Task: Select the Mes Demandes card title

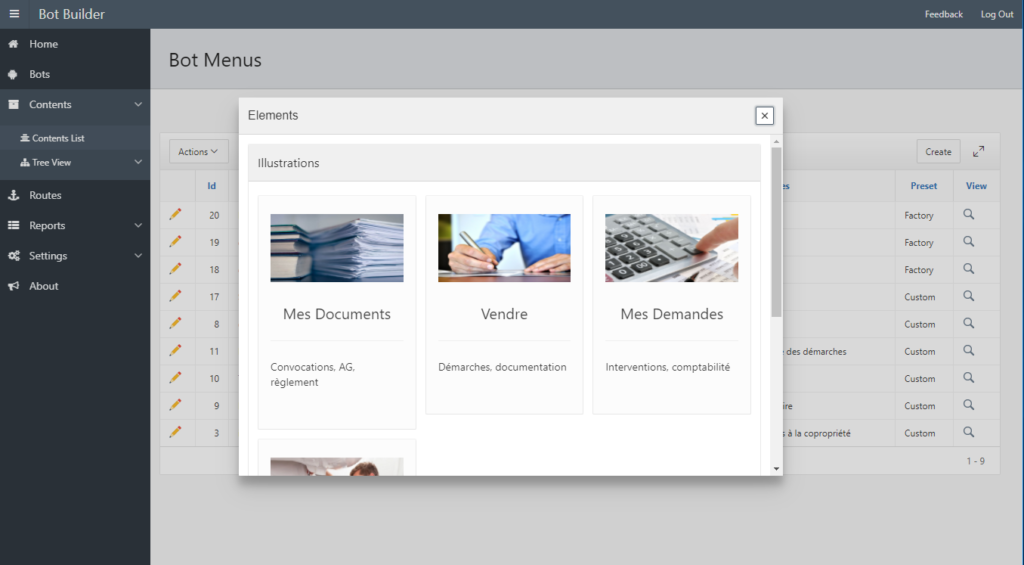Action: [x=671, y=314]
